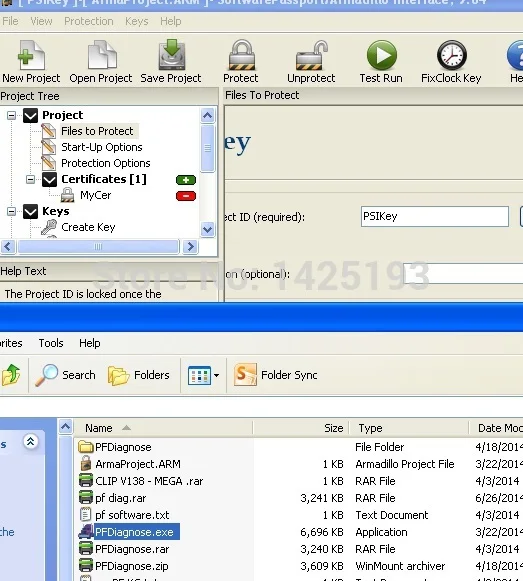
Task: Click the project tree scroll-up arrow
Action: [208, 116]
